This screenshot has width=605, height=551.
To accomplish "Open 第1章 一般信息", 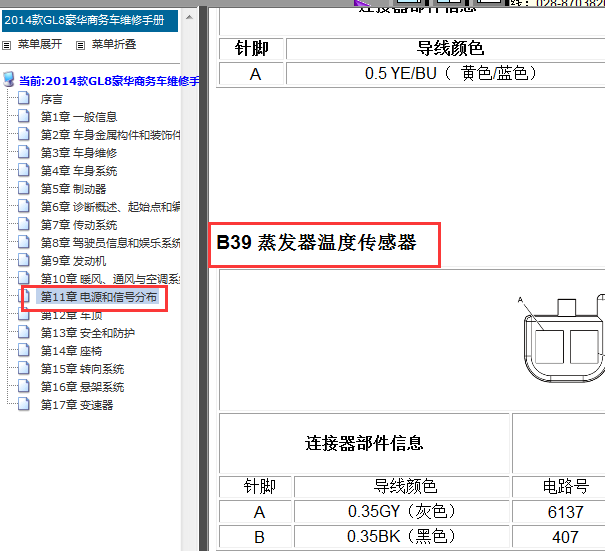I will tap(79, 117).
